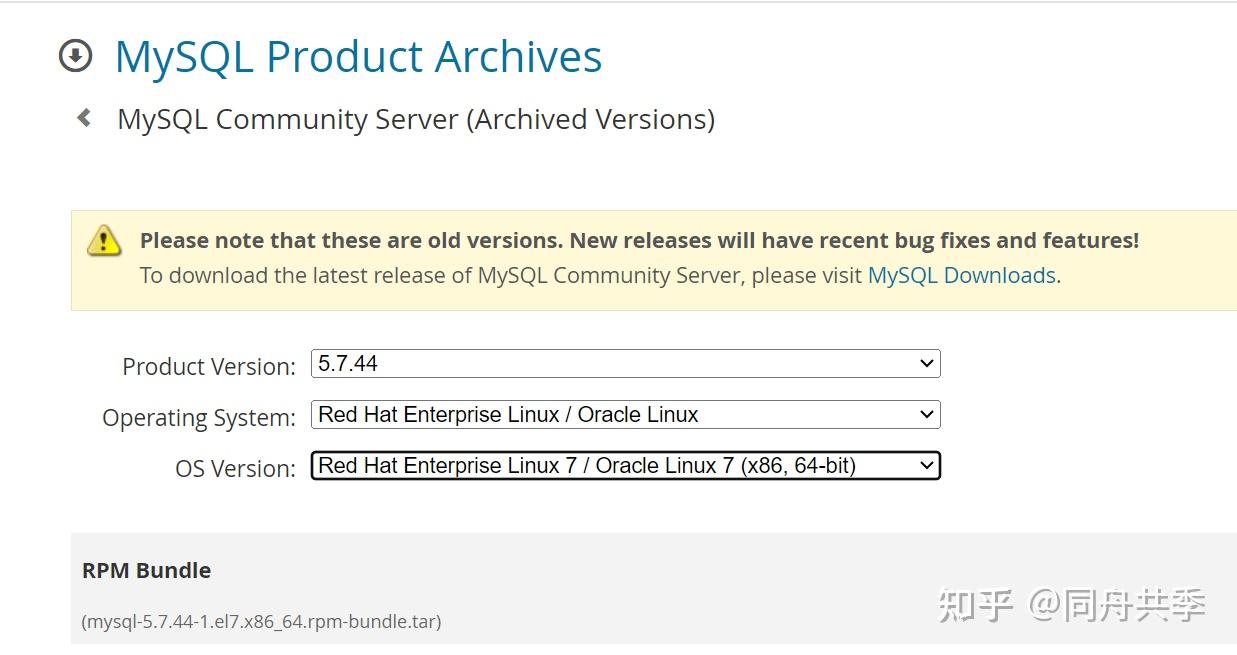The height and width of the screenshot is (655, 1237).
Task: Click the Product Version label
Action: point(209,366)
